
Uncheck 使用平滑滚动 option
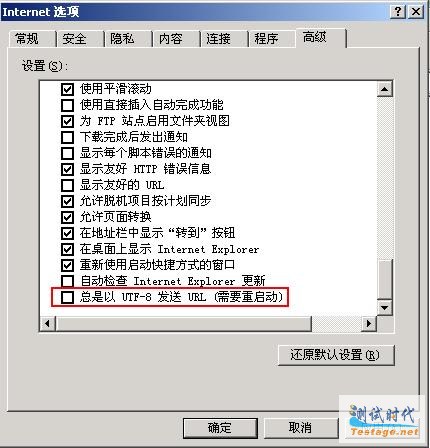tap(67, 89)
